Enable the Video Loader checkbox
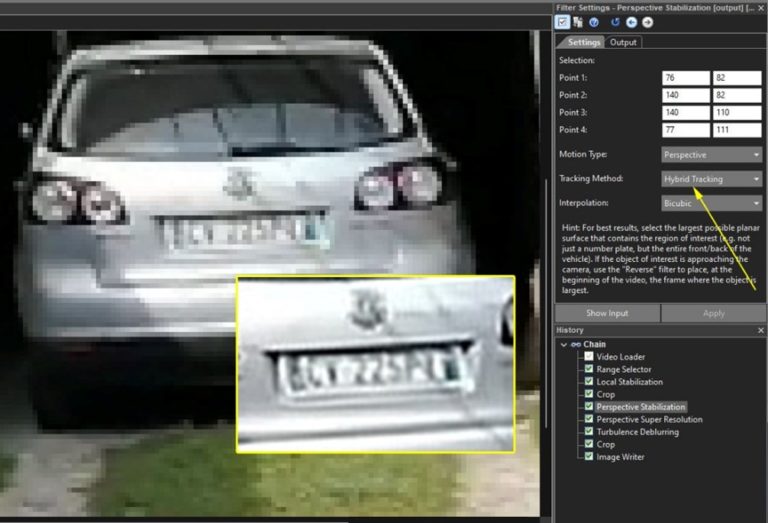Screen dimensions: 768x523 tap(589, 357)
